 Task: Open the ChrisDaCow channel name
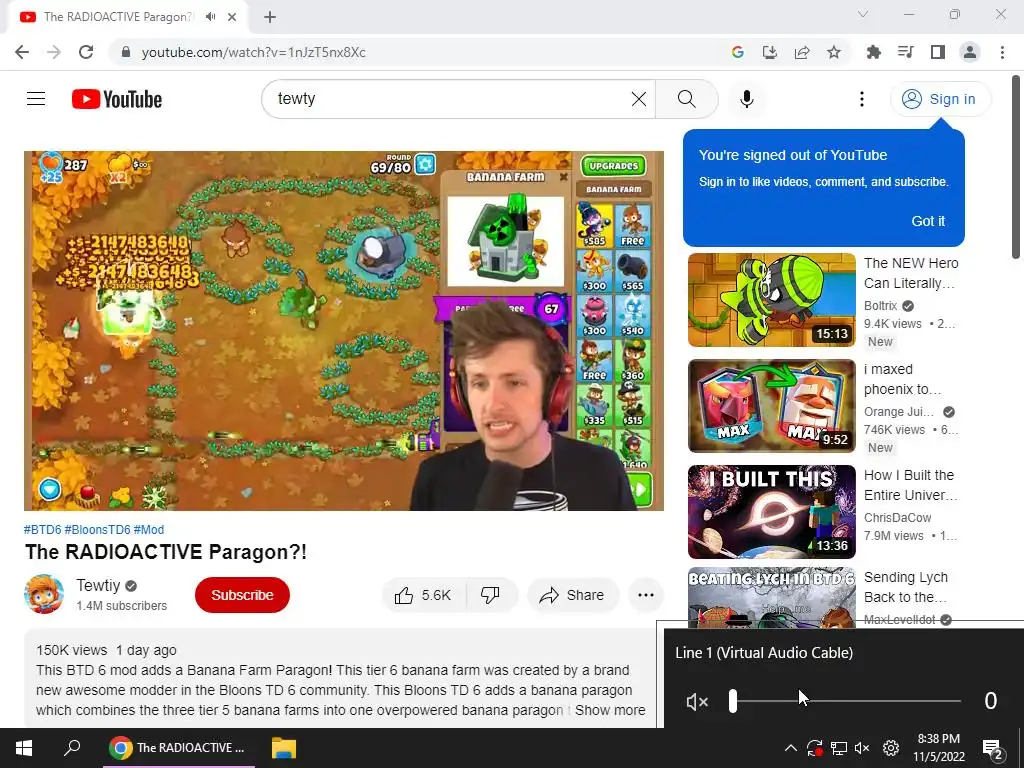(897, 517)
